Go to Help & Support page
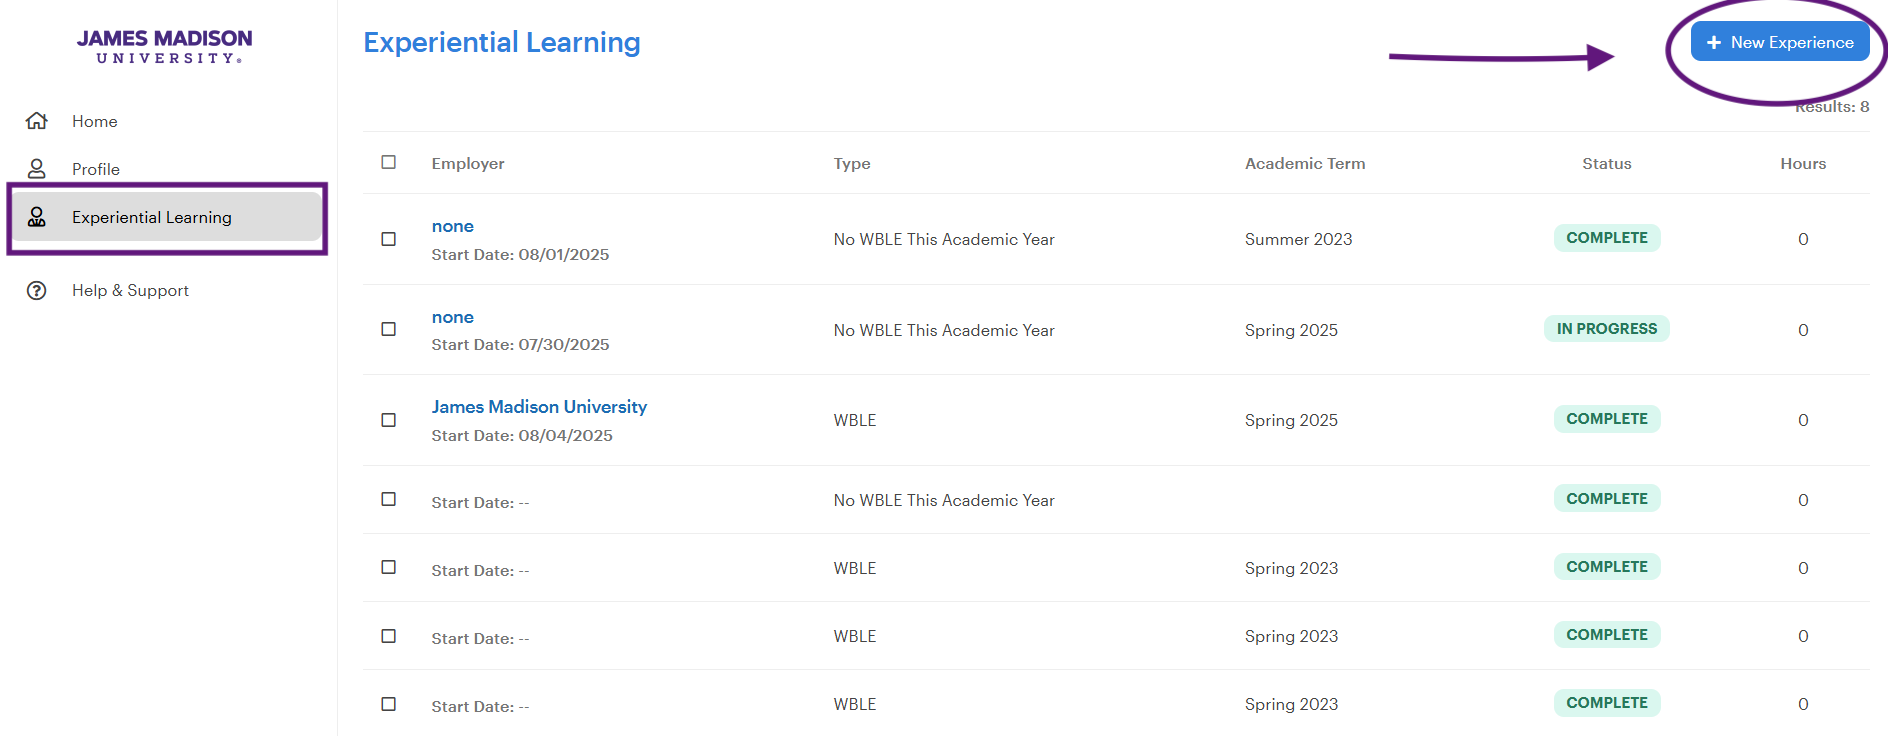 click(130, 291)
